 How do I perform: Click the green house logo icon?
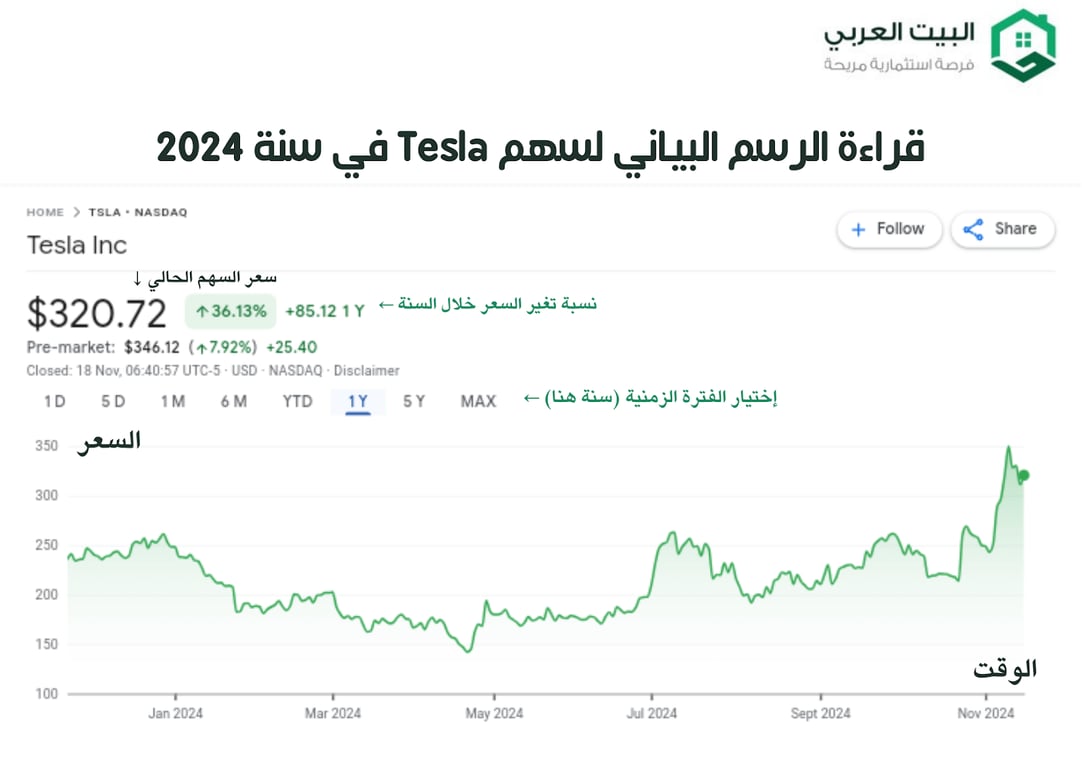coord(1023,46)
